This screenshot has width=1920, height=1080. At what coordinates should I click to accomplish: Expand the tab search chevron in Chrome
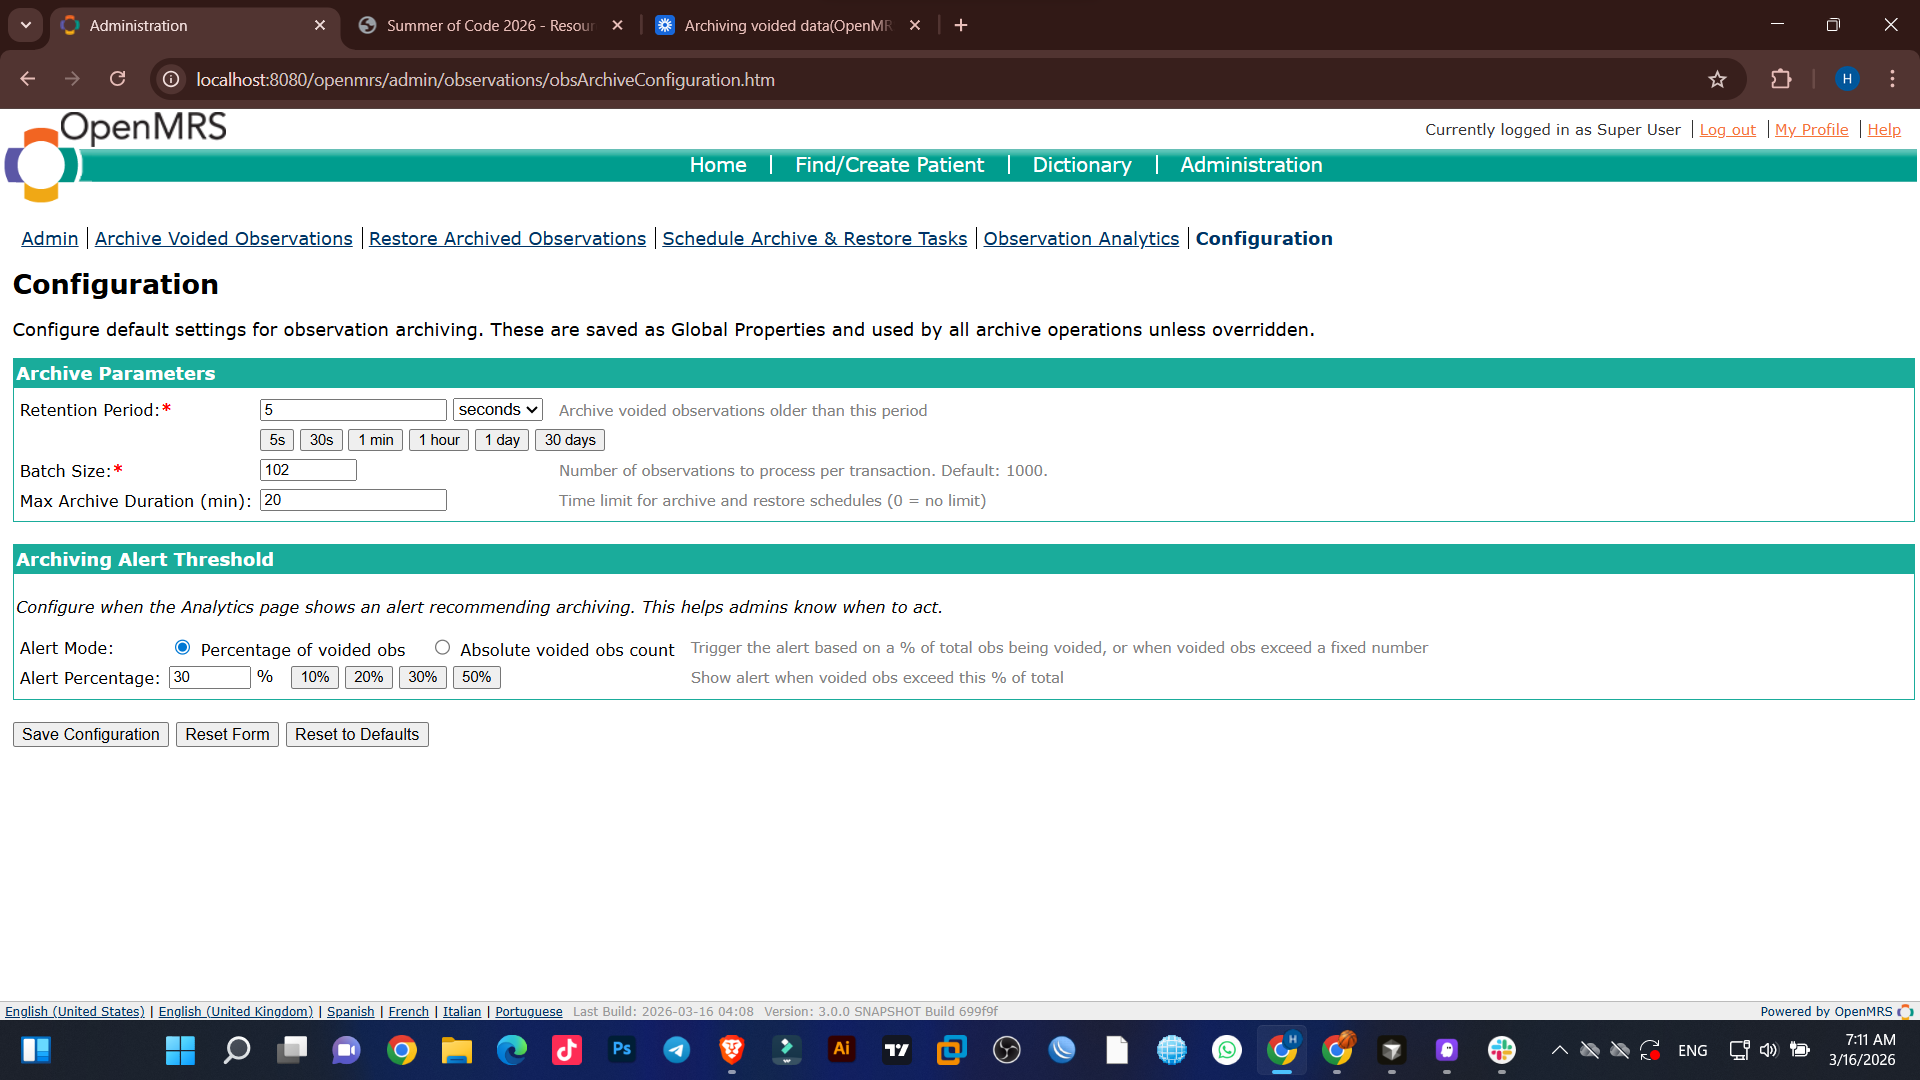26,25
